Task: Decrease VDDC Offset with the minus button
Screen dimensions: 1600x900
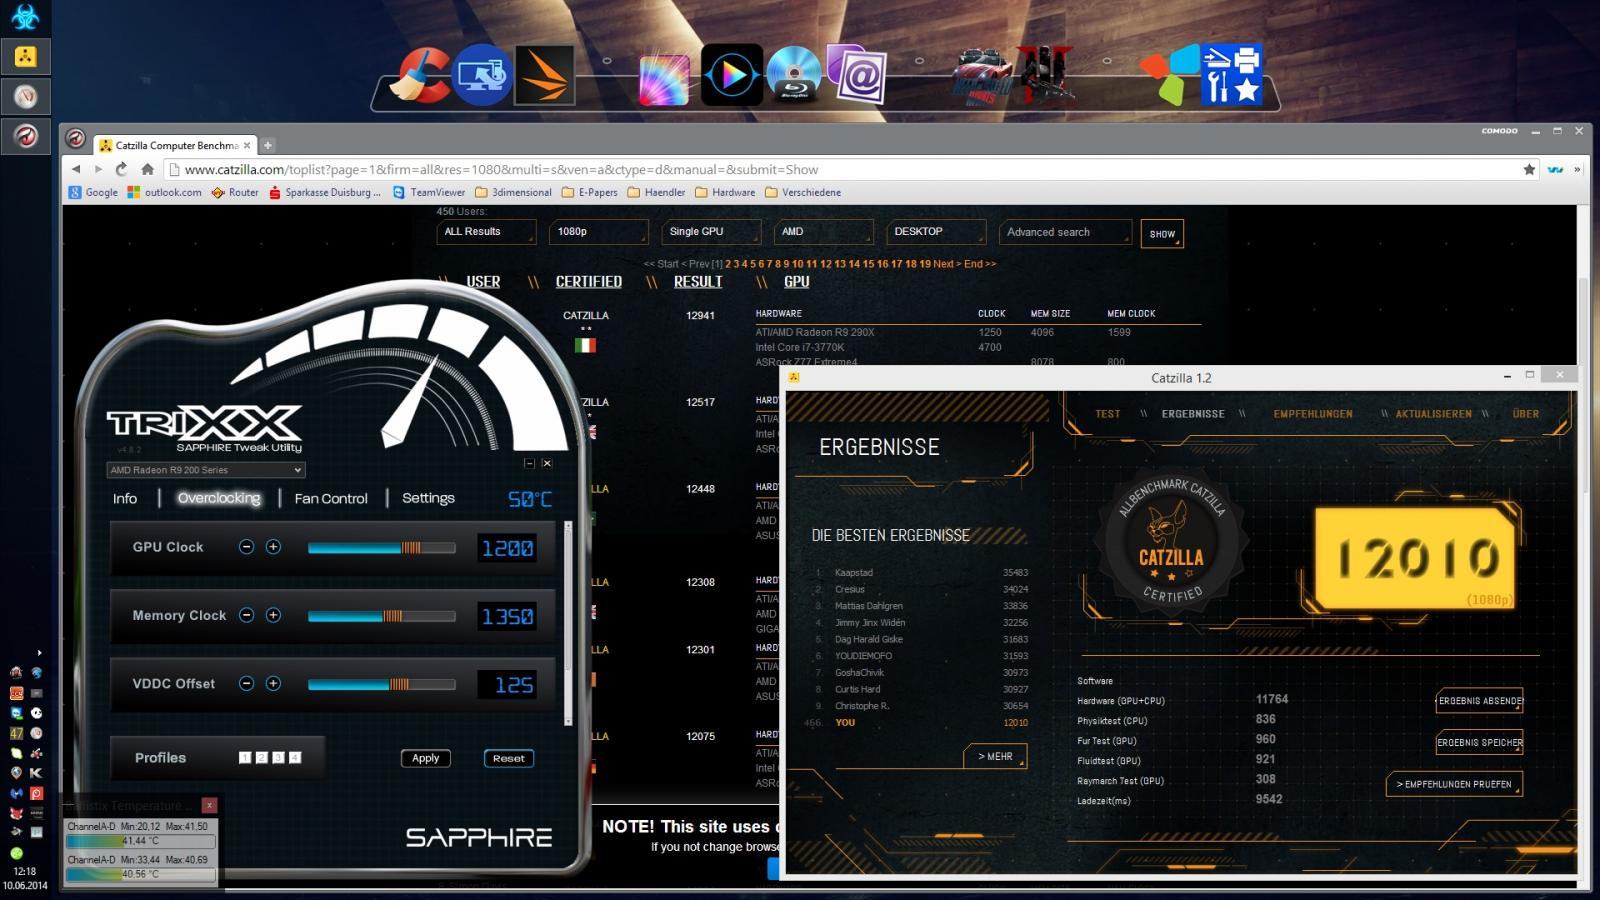Action: (246, 683)
